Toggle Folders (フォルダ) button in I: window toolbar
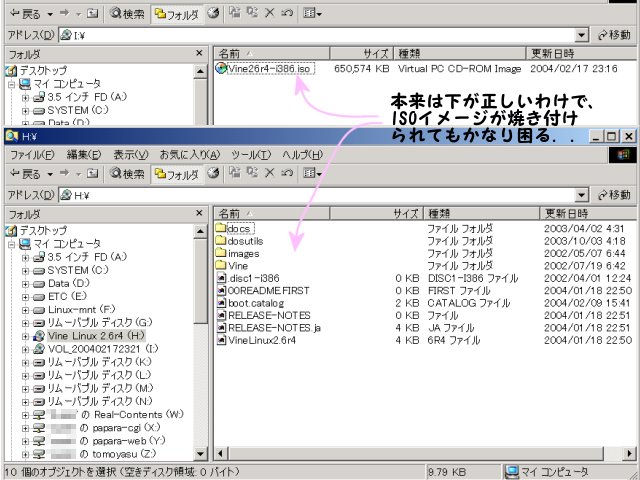 (x=177, y=14)
